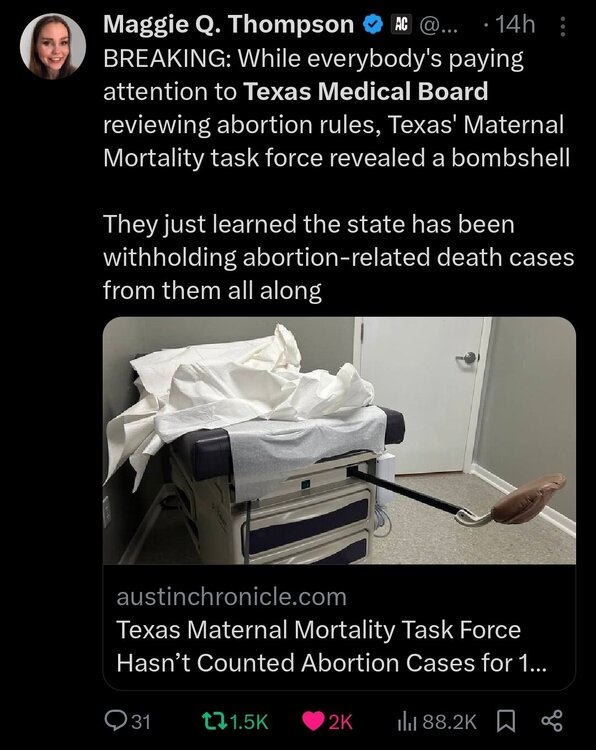Open the Texas Medical Board bold link
This screenshot has height=750, width=596.
click(x=366, y=91)
